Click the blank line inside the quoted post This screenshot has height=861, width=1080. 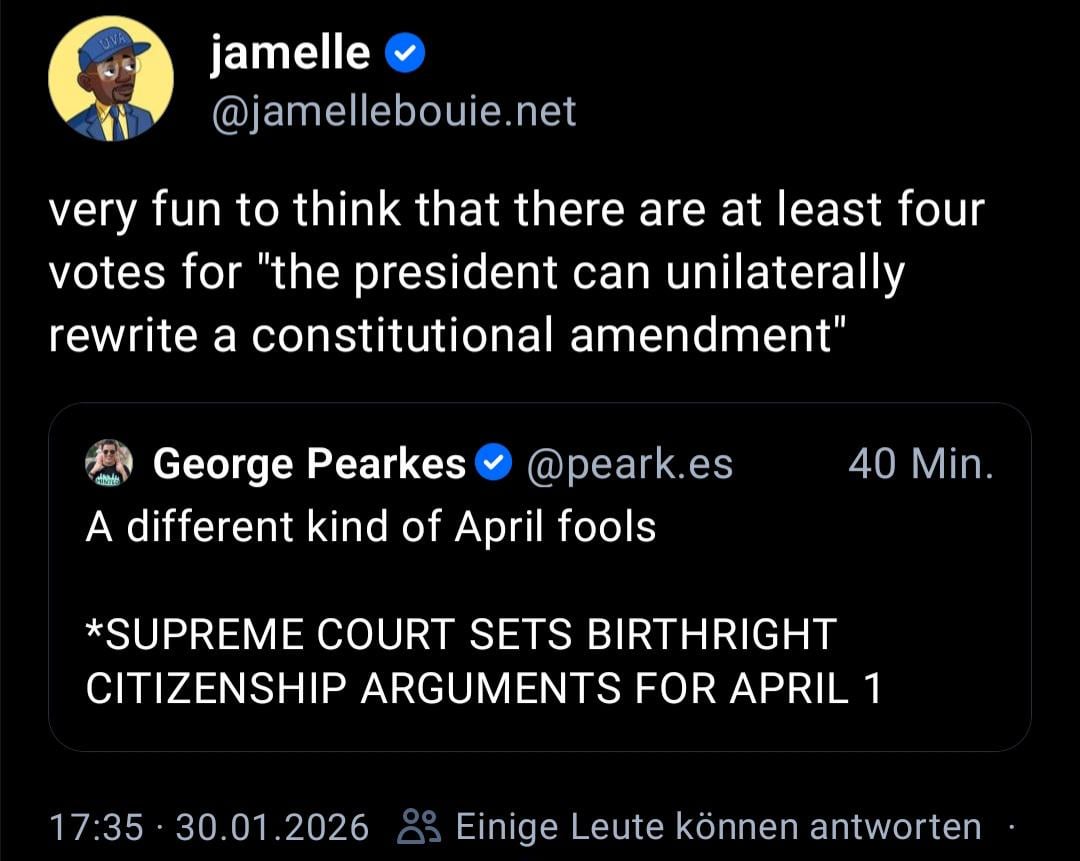(400, 581)
